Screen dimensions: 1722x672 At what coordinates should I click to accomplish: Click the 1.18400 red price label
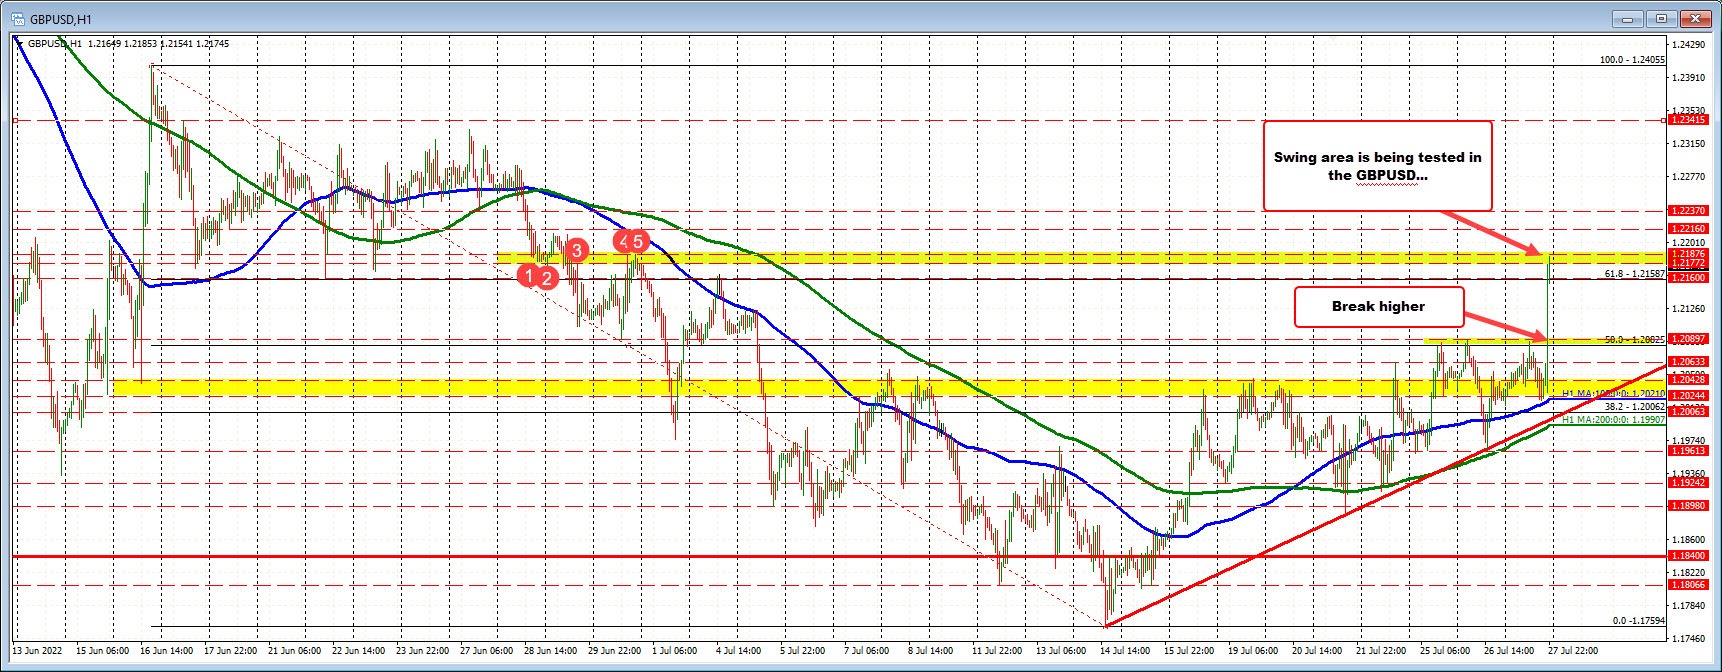[x=1691, y=556]
